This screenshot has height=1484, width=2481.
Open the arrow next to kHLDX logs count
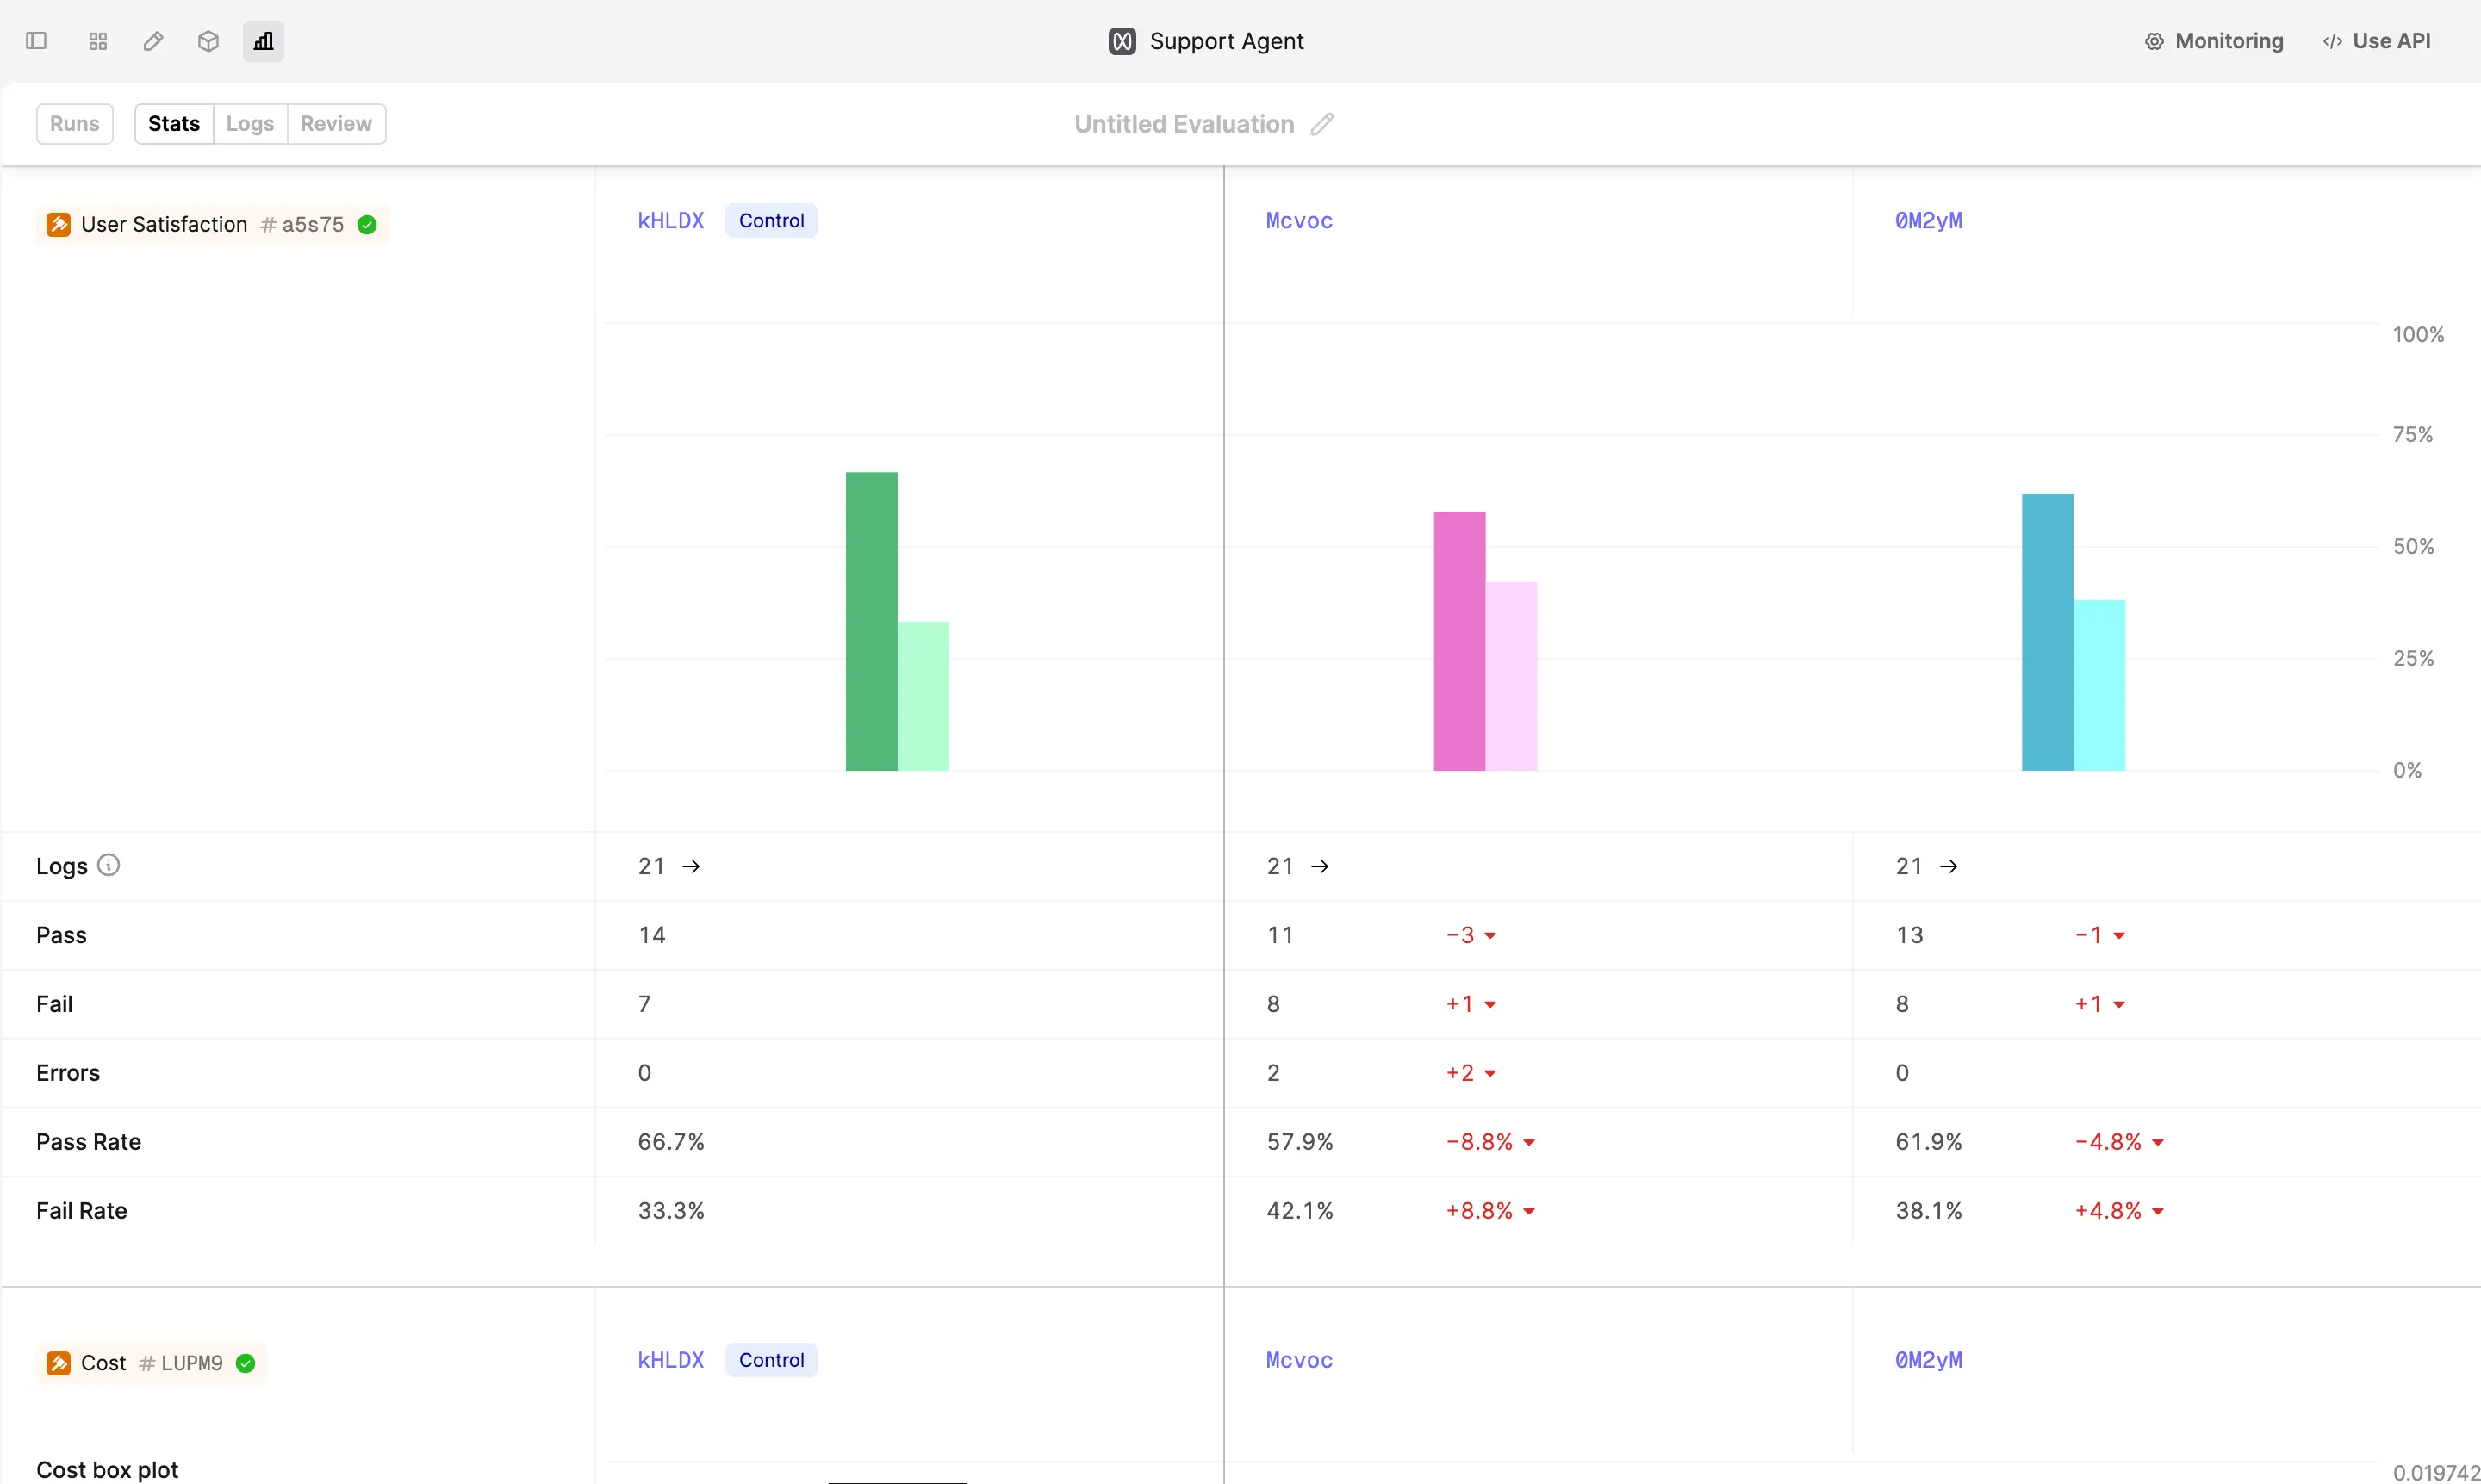click(691, 866)
